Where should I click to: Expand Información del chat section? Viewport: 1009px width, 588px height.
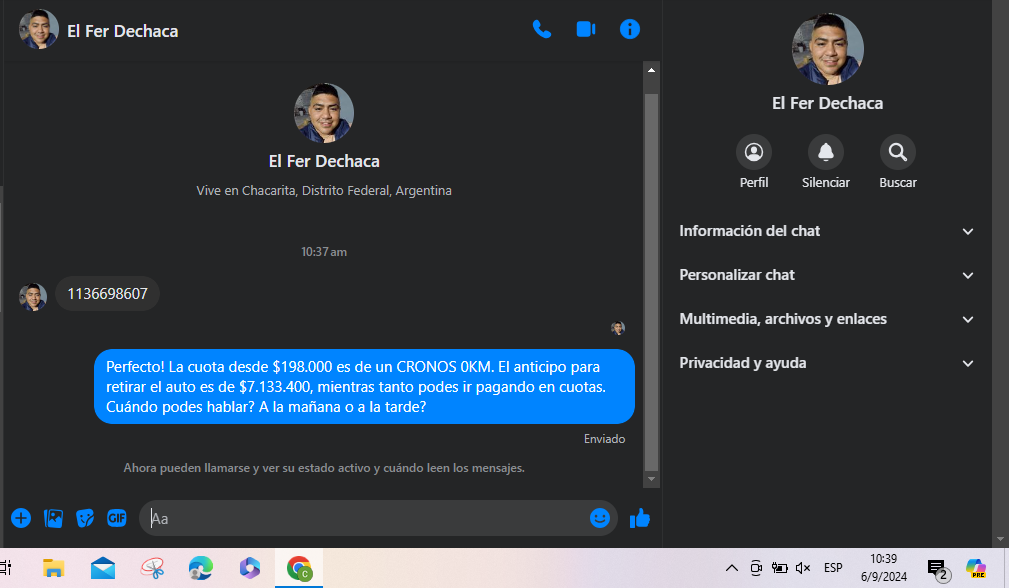(826, 231)
